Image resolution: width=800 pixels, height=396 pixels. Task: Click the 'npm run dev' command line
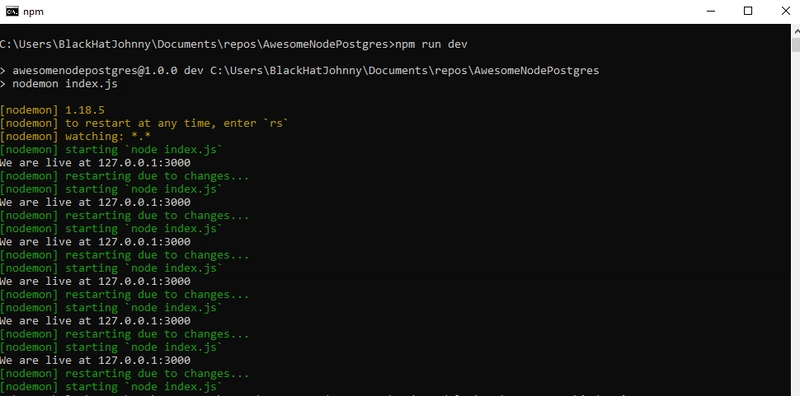pos(234,44)
